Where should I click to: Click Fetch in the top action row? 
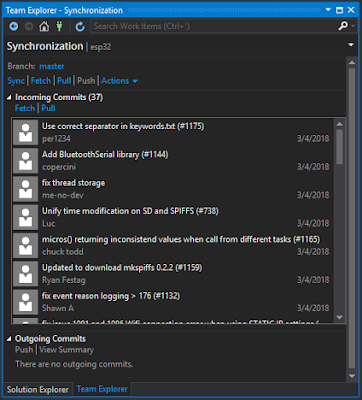pos(41,81)
